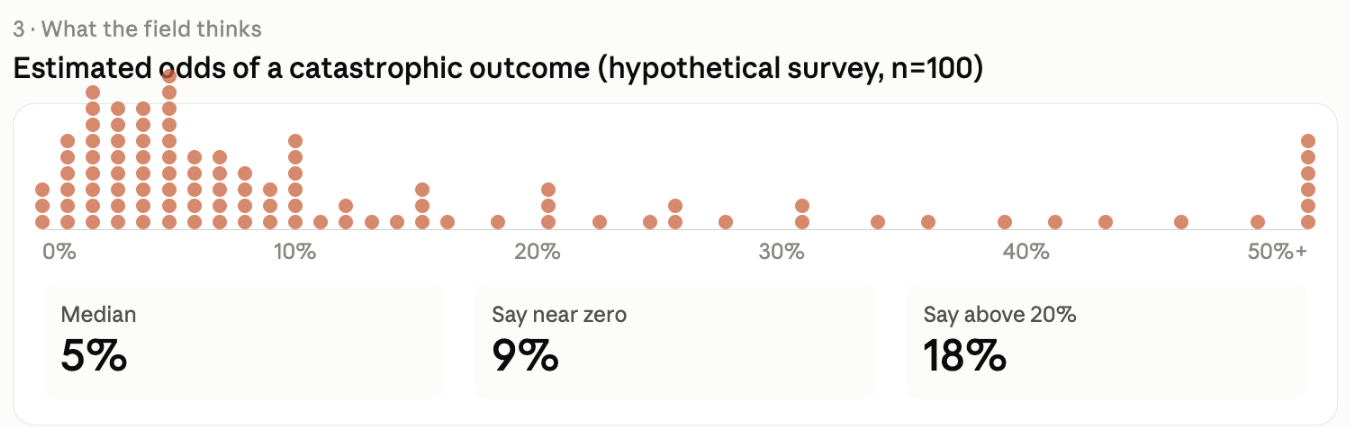This screenshot has height=428, width=1350.
Task: Select the 10% axis label
Action: [x=293, y=251]
